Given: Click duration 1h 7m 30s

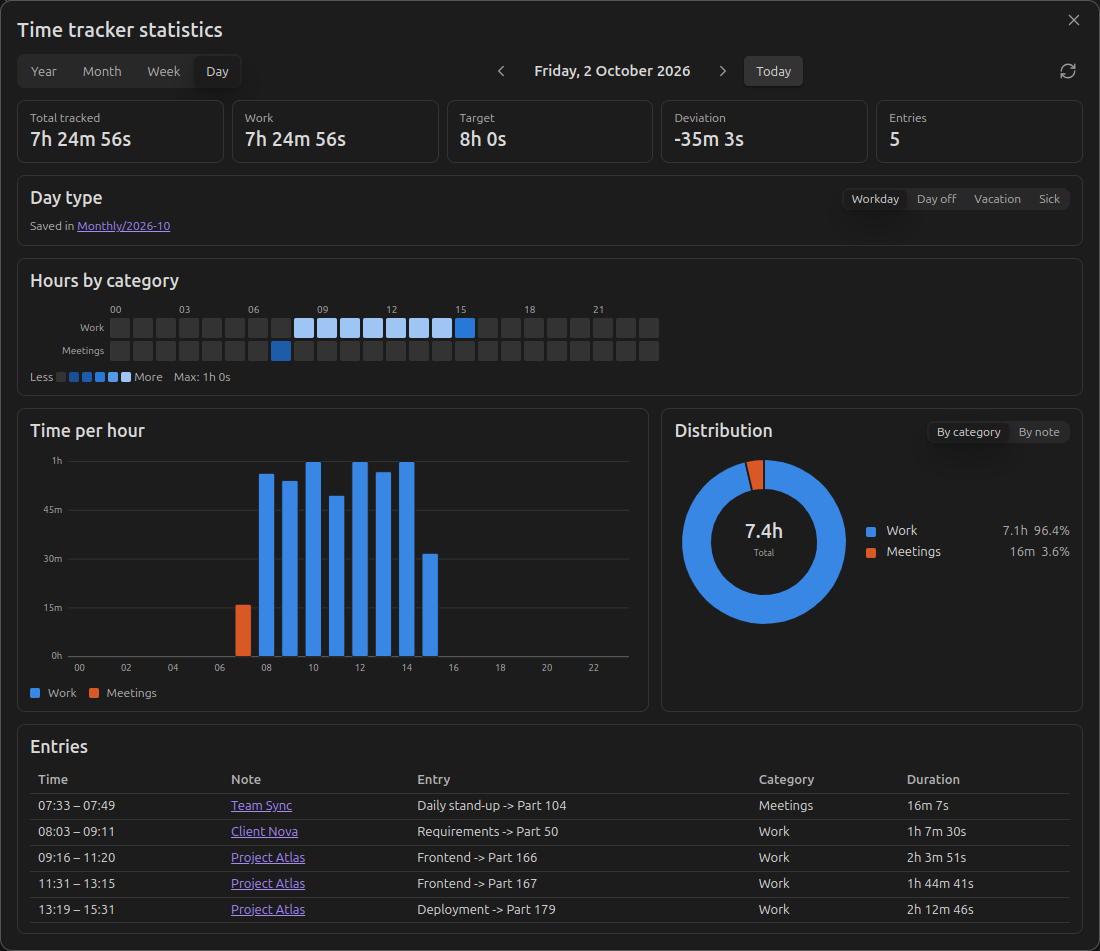Looking at the screenshot, I should [x=936, y=832].
